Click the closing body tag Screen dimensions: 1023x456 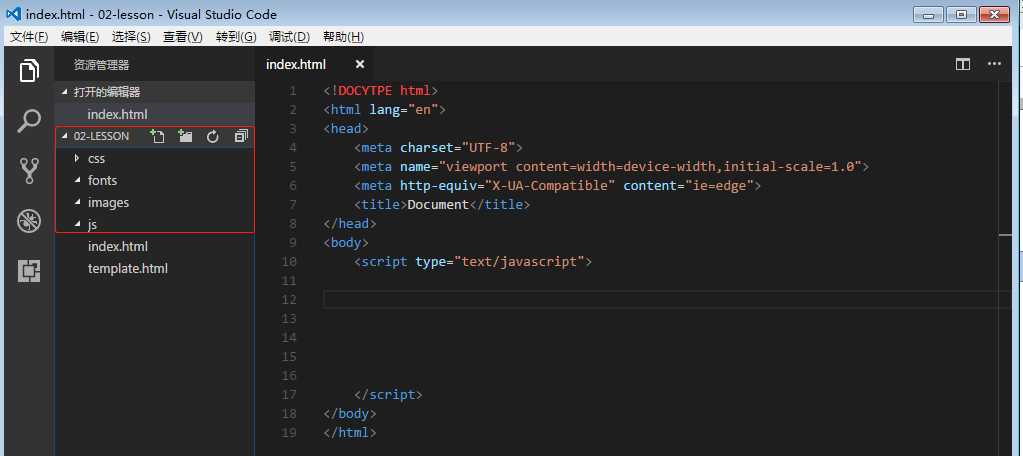tap(350, 414)
